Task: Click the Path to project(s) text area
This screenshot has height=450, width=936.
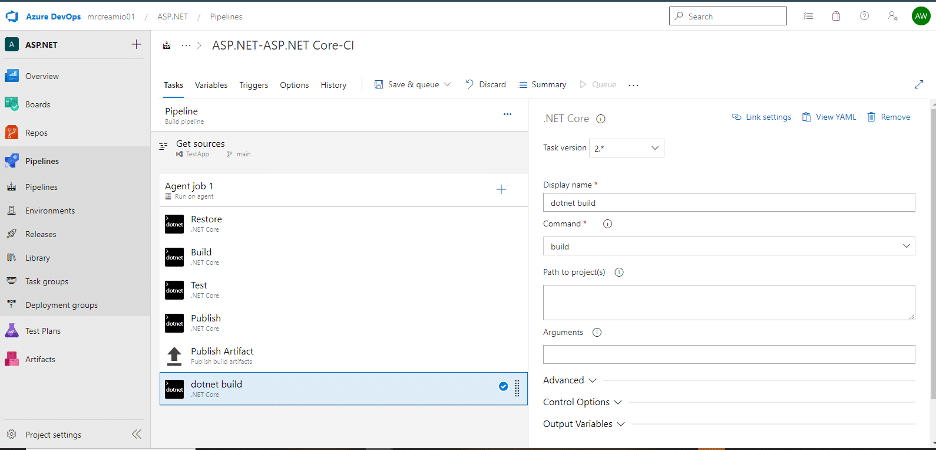Action: point(729,303)
